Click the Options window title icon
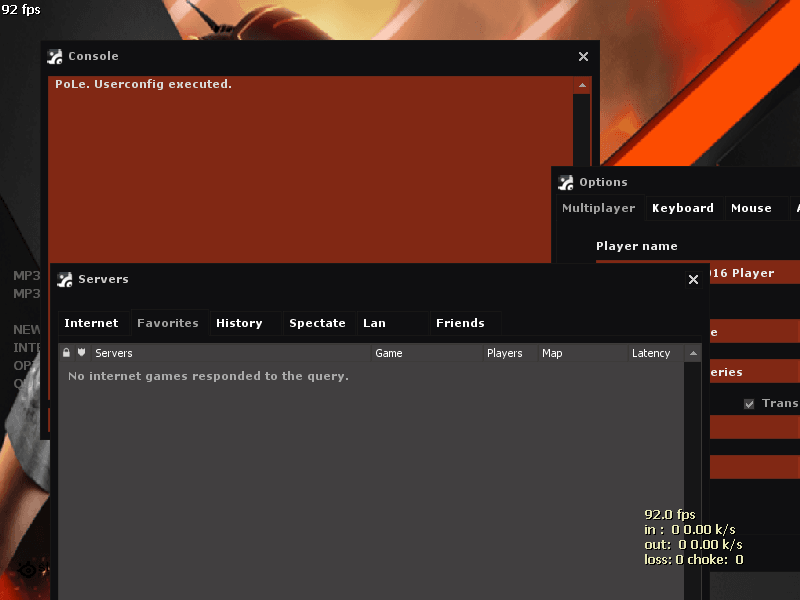The width and height of the screenshot is (800, 600). [566, 182]
